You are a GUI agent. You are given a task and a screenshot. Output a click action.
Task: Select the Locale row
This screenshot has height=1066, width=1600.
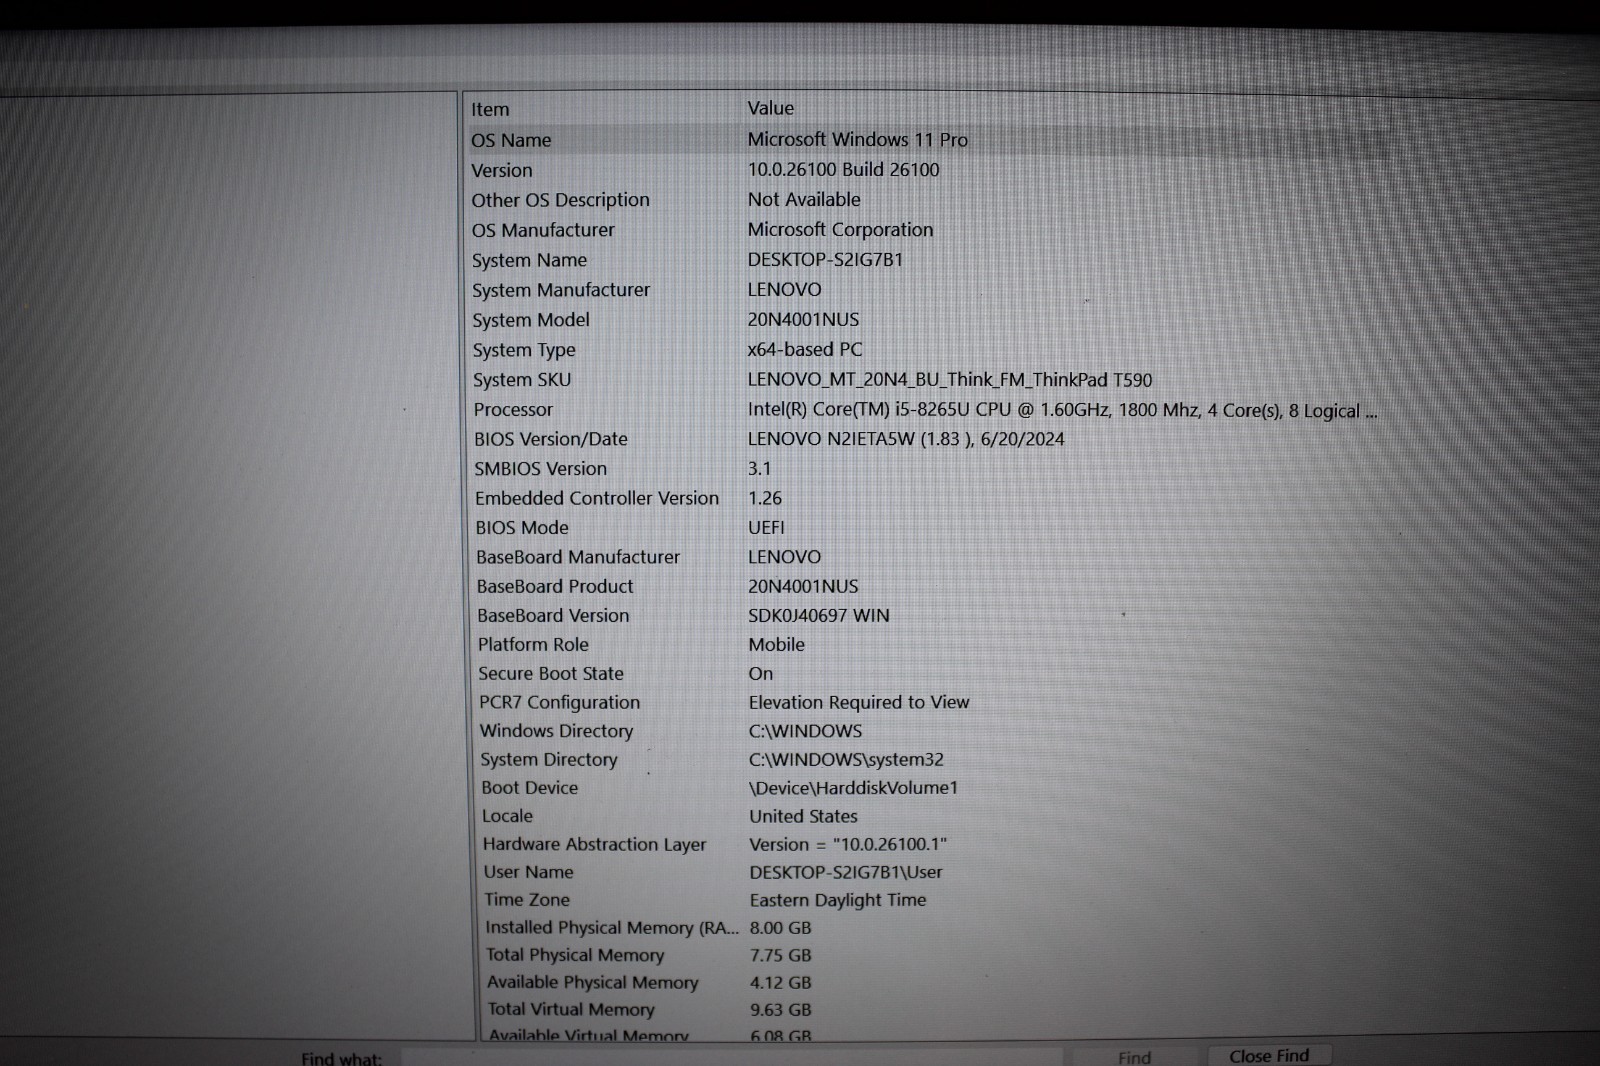[x=930, y=816]
